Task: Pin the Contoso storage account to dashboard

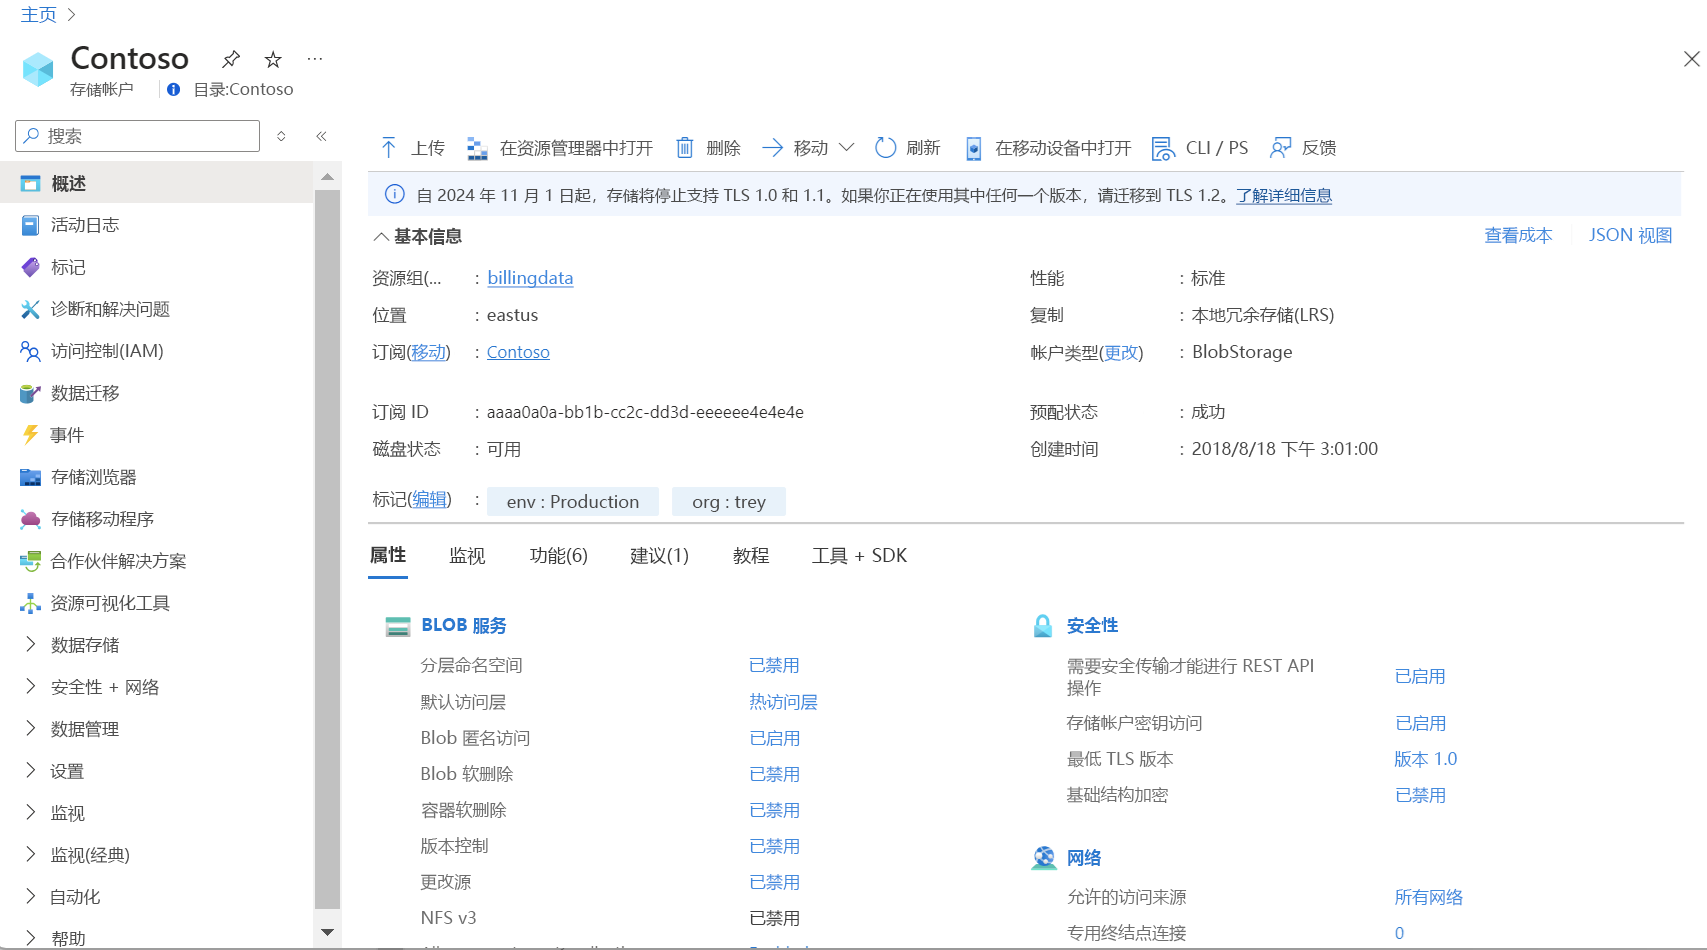Action: (231, 59)
